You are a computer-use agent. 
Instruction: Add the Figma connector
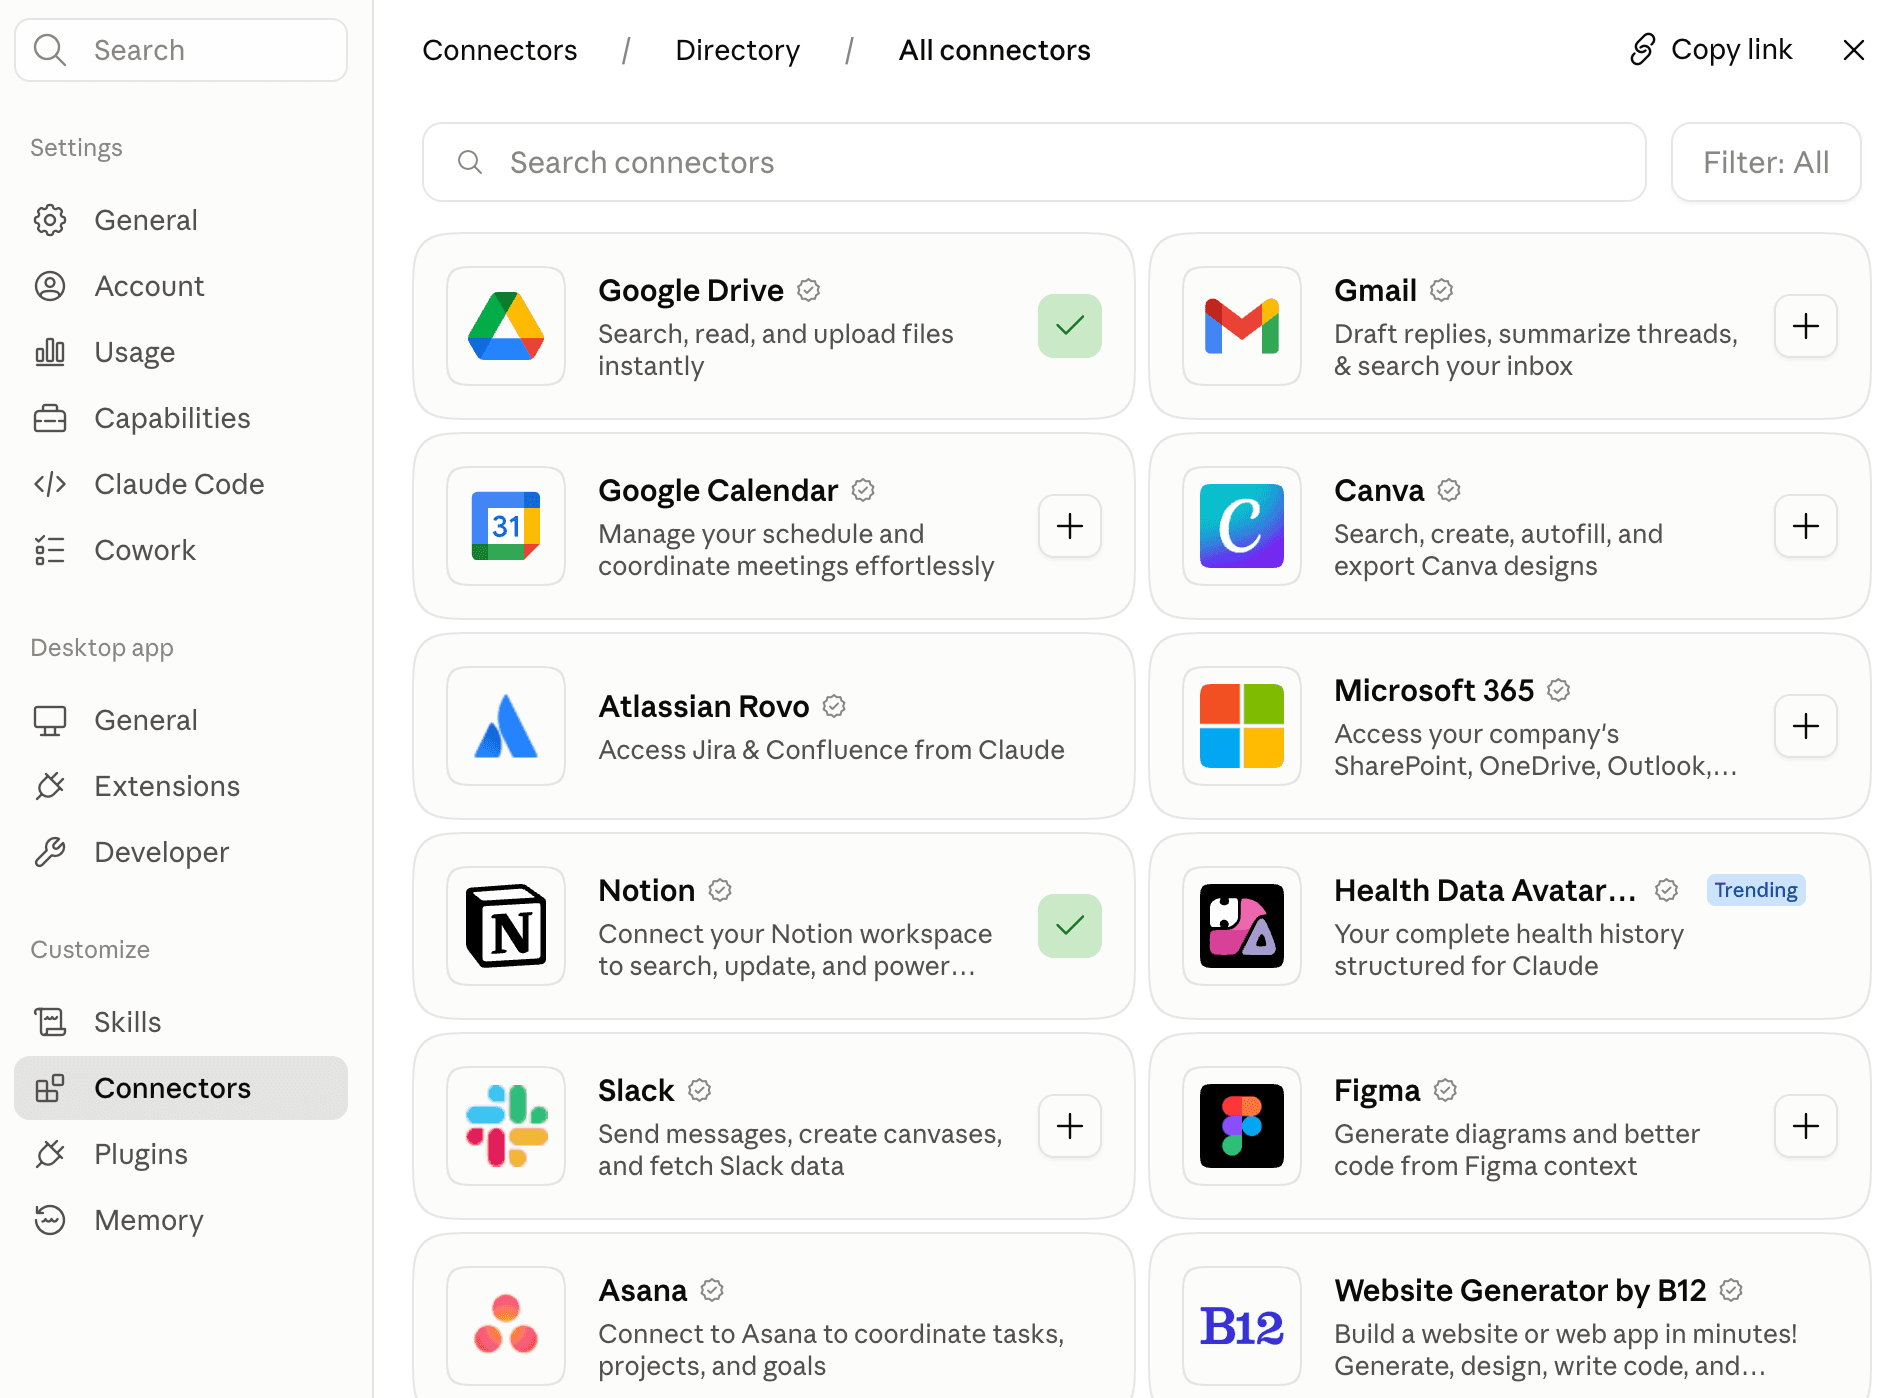coord(1806,1126)
